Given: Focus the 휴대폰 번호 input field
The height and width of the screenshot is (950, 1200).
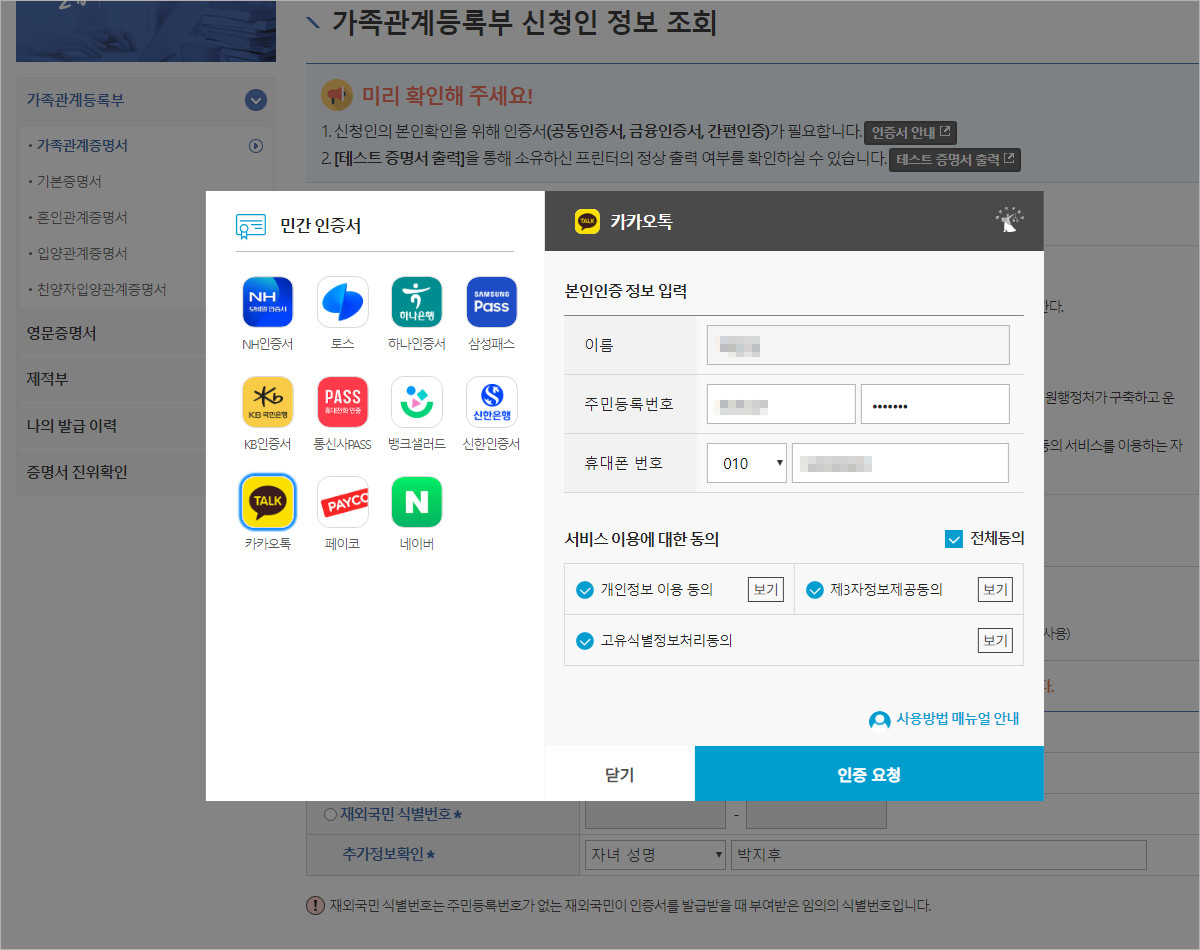Looking at the screenshot, I should point(900,463).
